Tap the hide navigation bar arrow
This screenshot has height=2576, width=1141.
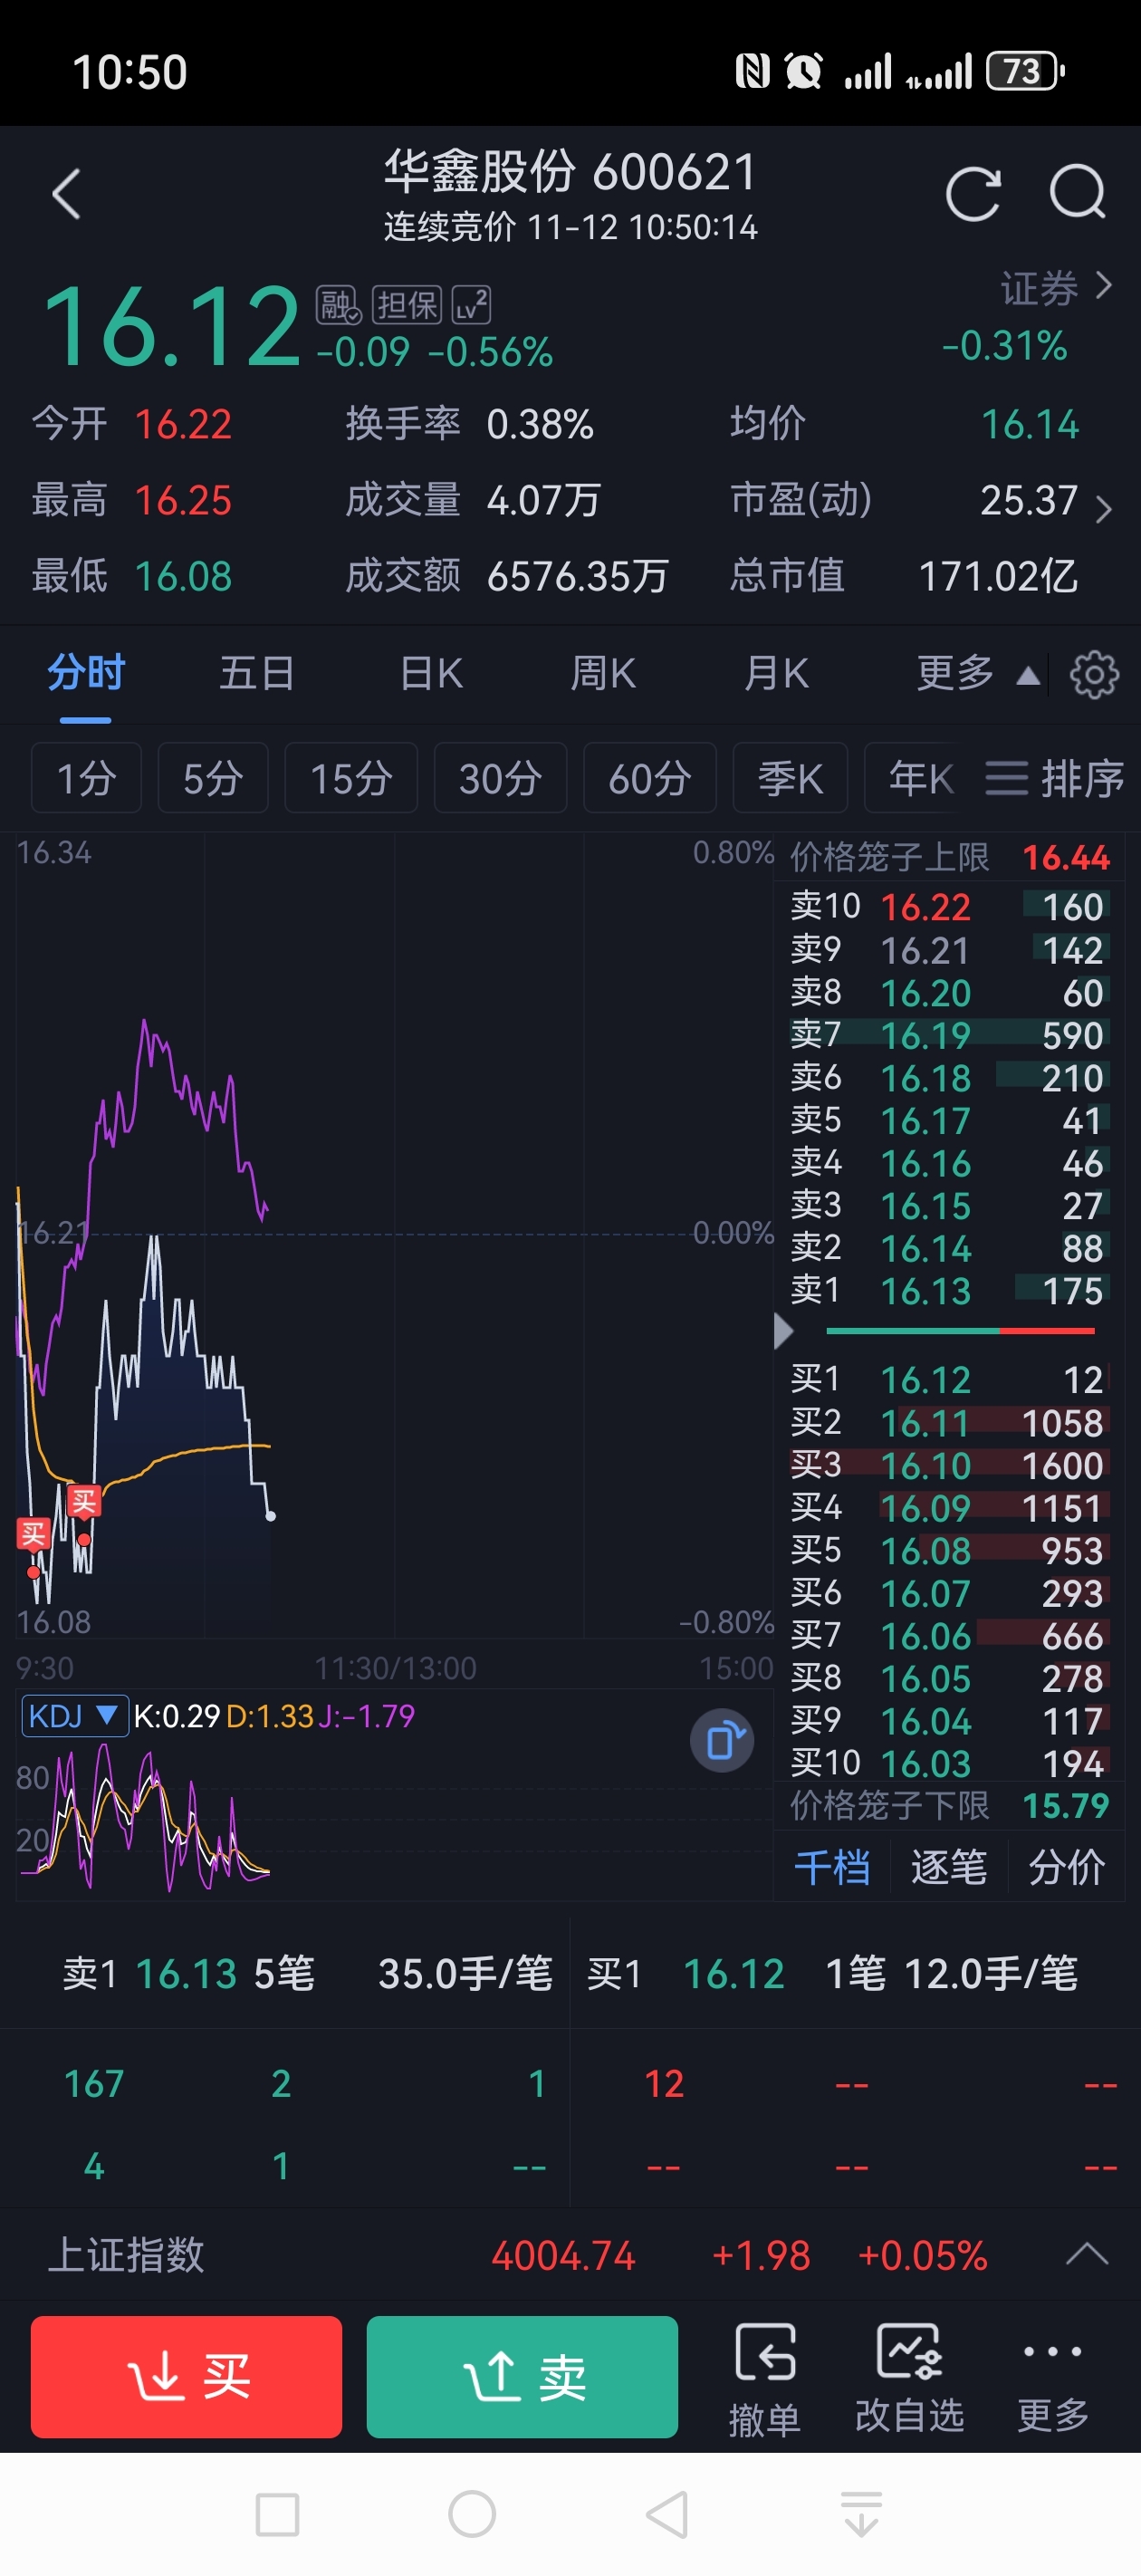click(x=861, y=2514)
